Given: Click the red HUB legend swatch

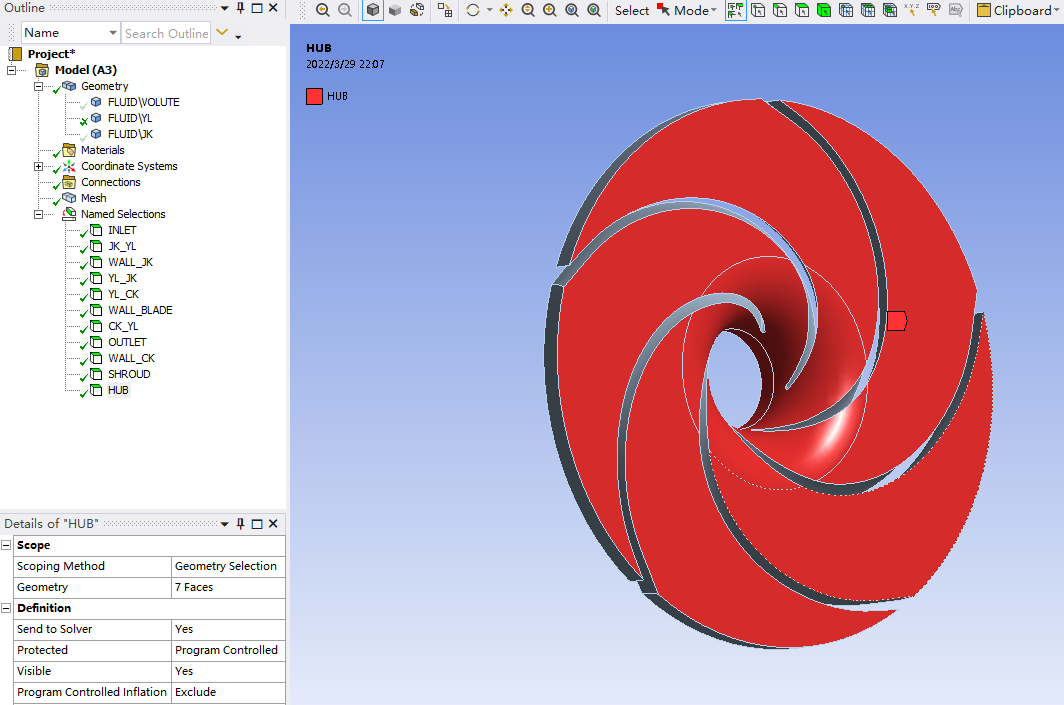Looking at the screenshot, I should pyautogui.click(x=314, y=96).
